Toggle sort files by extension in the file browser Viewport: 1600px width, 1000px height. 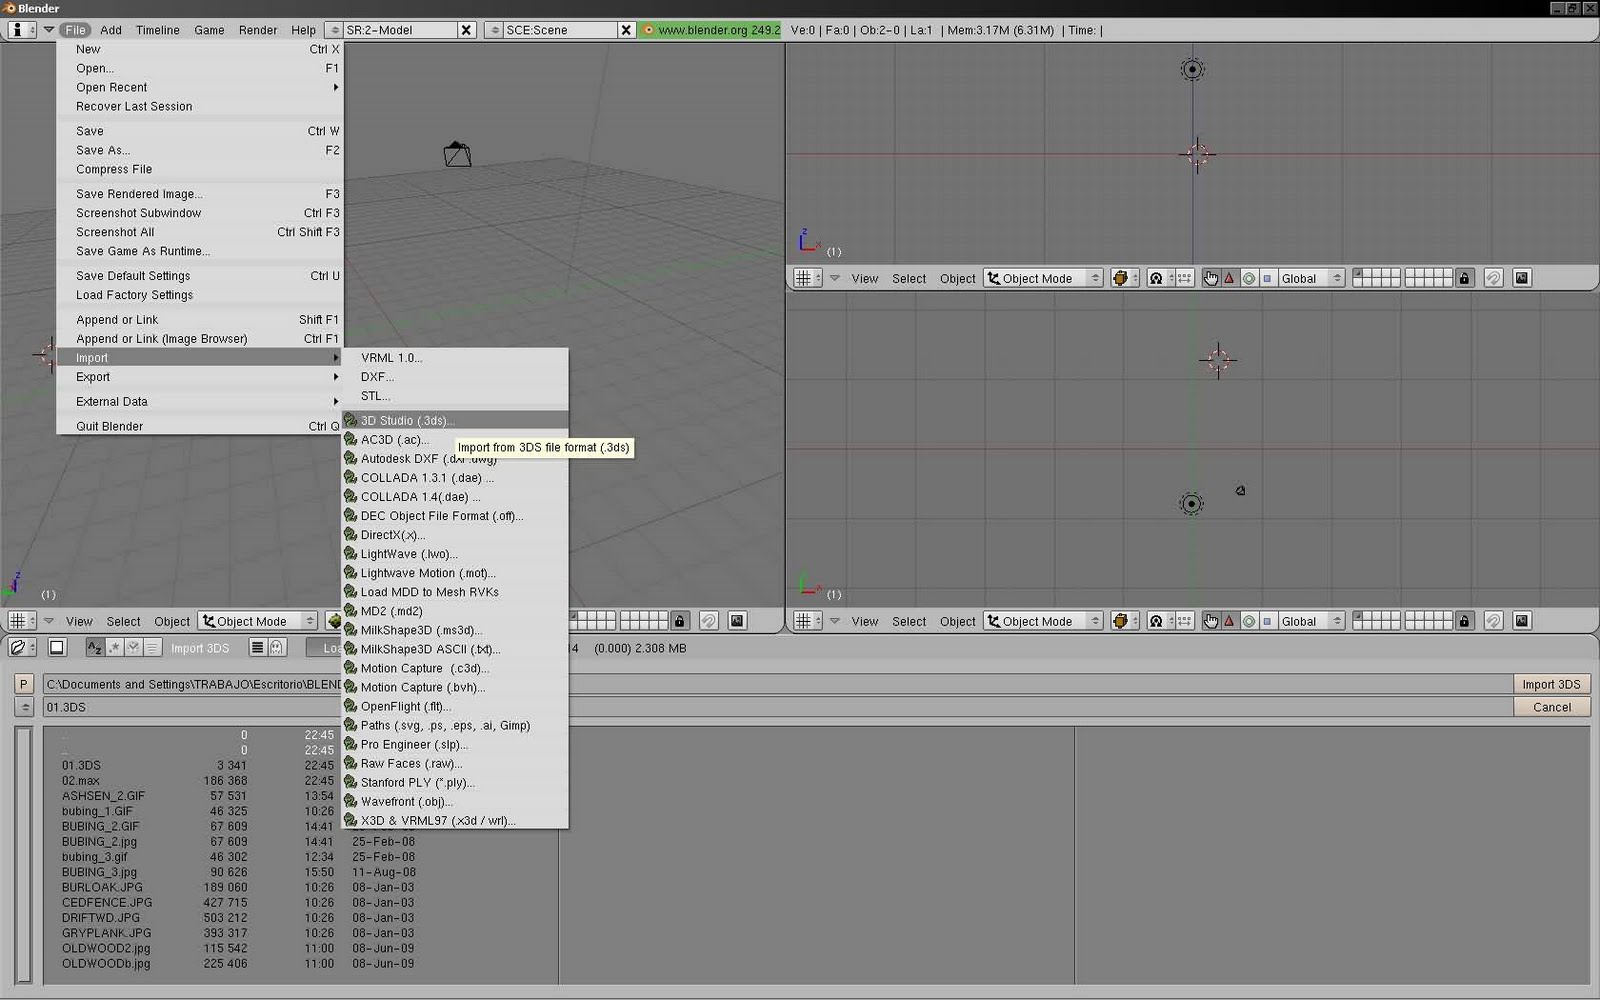[x=114, y=648]
